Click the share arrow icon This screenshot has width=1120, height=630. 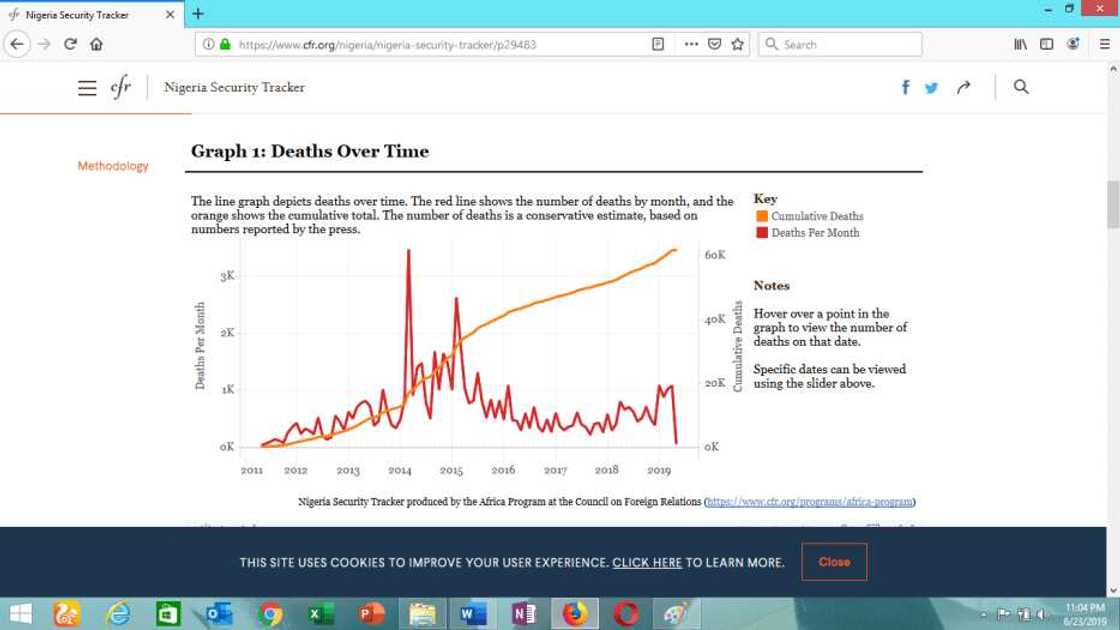tap(963, 87)
